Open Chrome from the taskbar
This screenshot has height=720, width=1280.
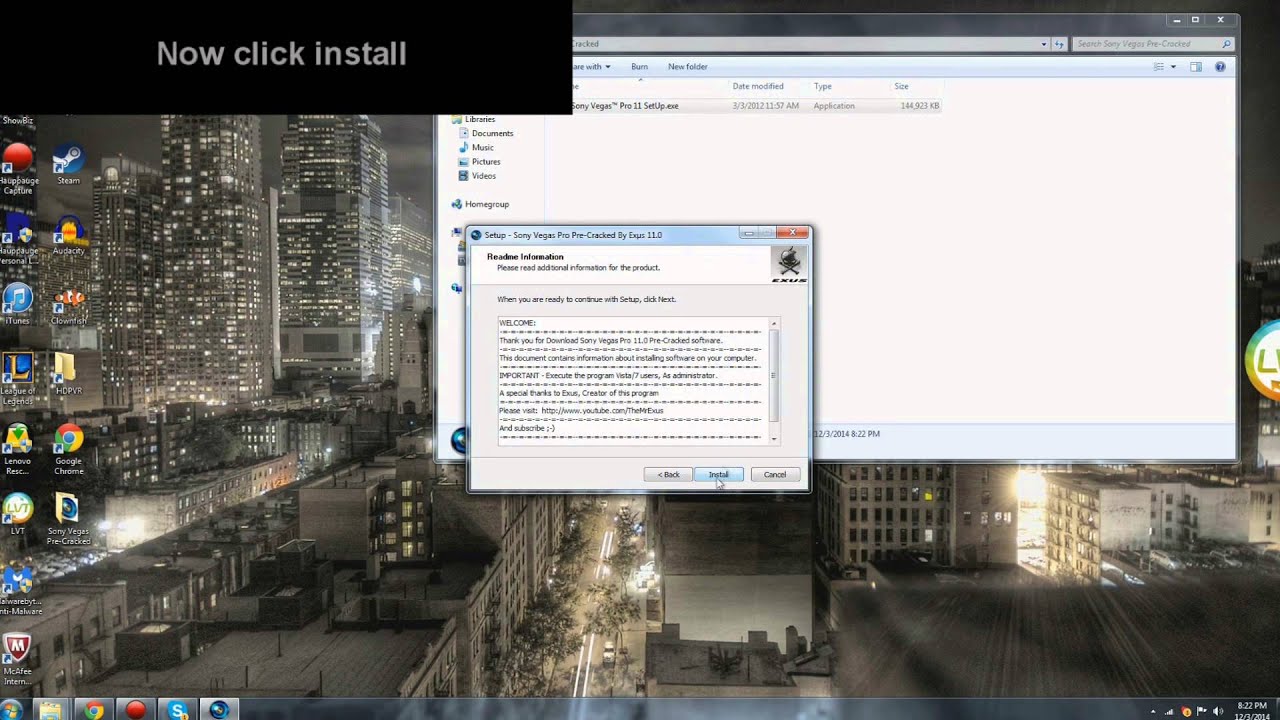tap(93, 710)
